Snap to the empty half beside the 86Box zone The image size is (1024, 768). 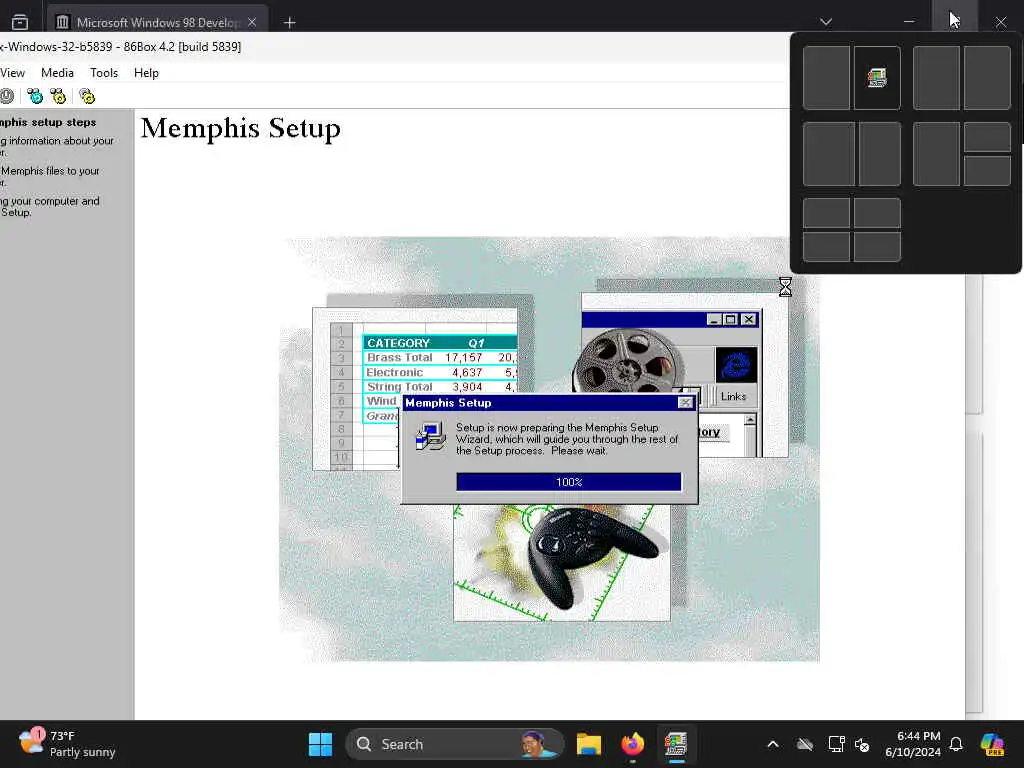pyautogui.click(x=826, y=78)
